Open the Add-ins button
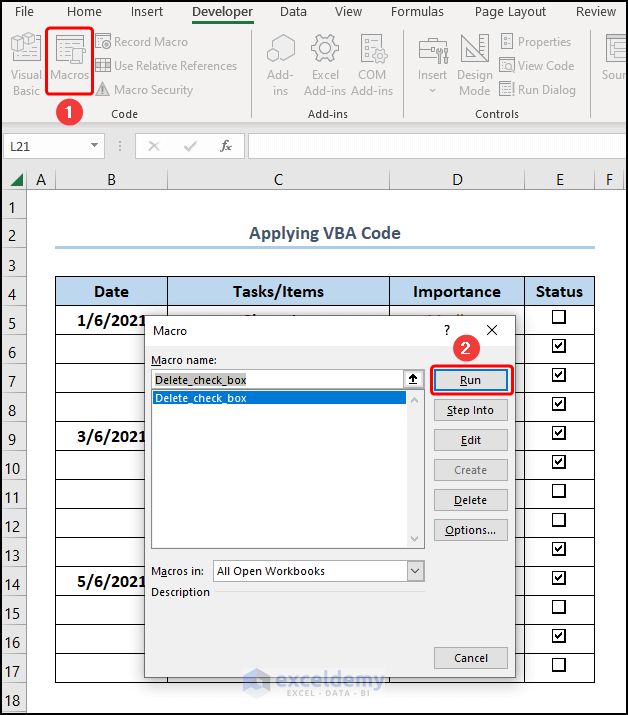Screen dimensions: 628x715 (280, 65)
